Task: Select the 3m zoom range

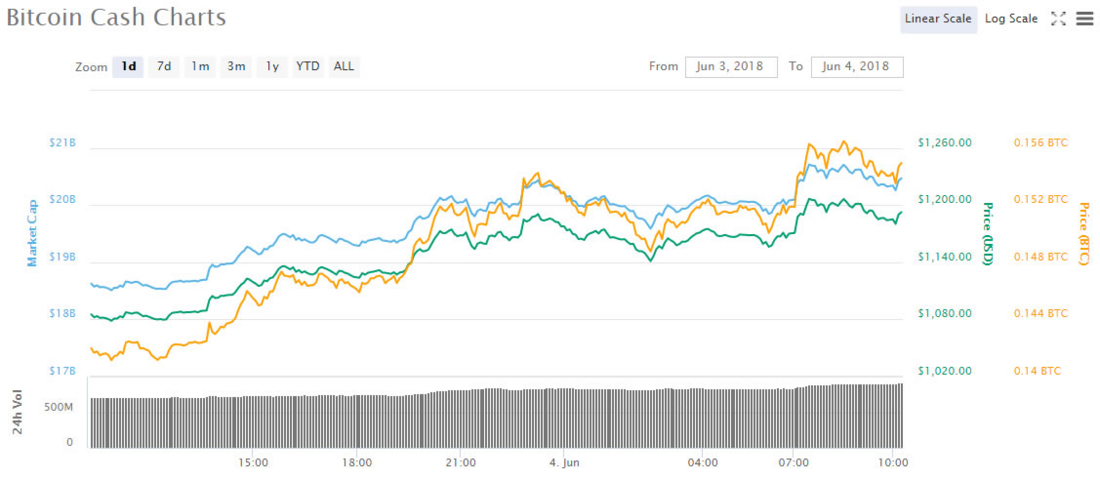Action: (236, 67)
